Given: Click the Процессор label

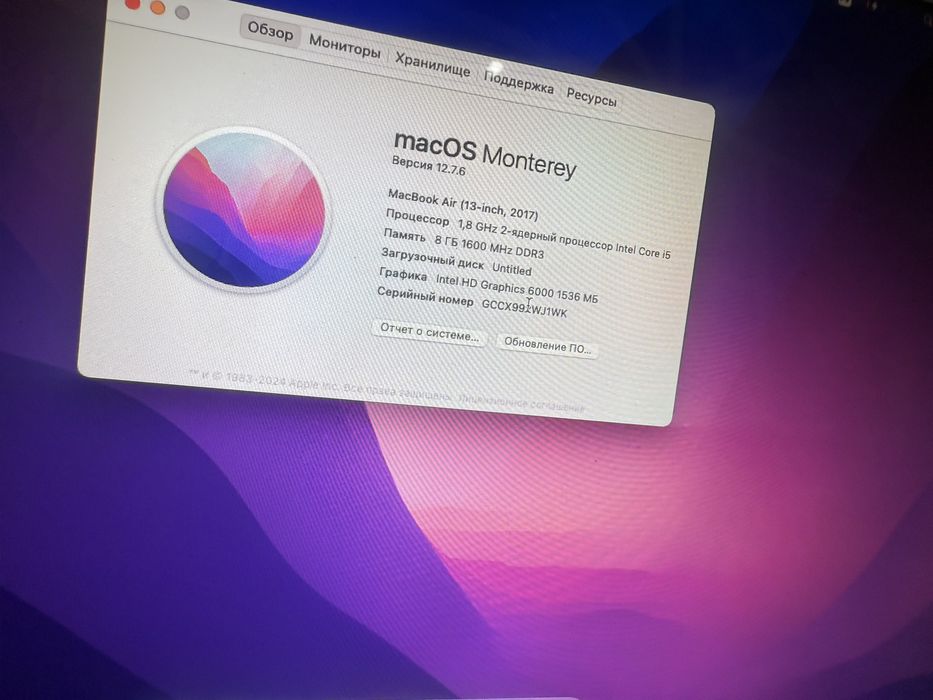Looking at the screenshot, I should coord(417,217).
